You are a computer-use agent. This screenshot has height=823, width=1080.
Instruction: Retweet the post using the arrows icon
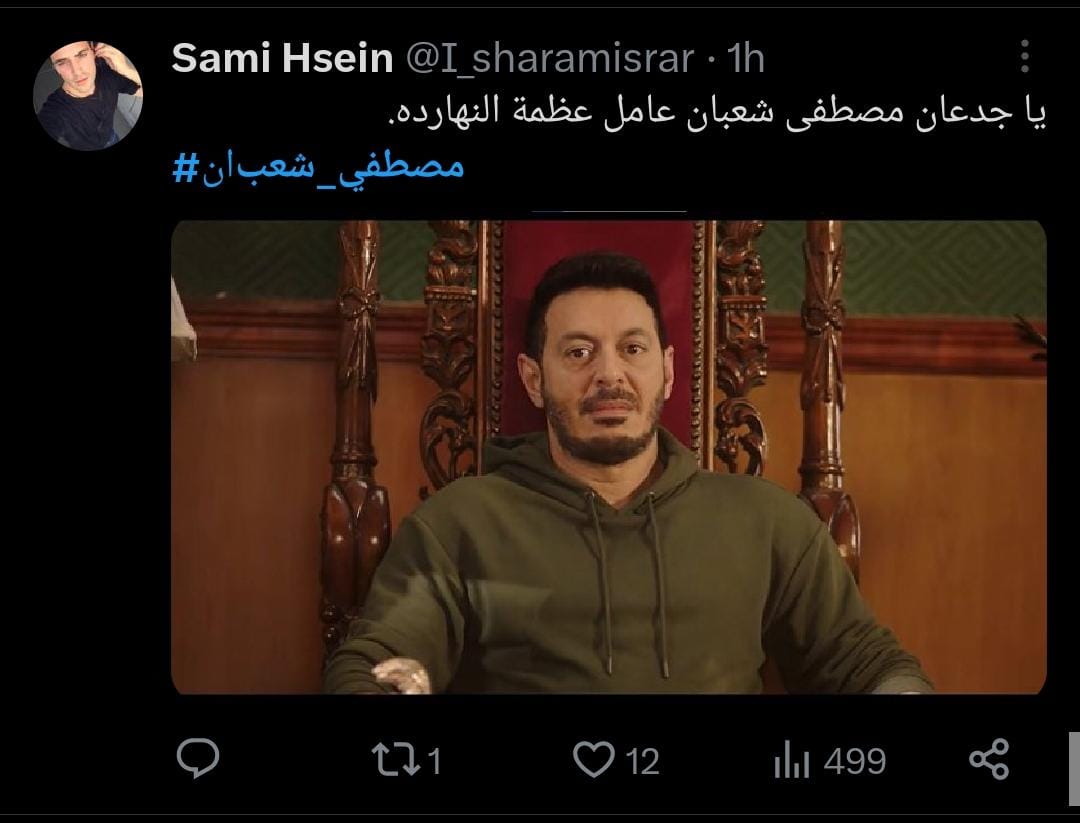[395, 760]
